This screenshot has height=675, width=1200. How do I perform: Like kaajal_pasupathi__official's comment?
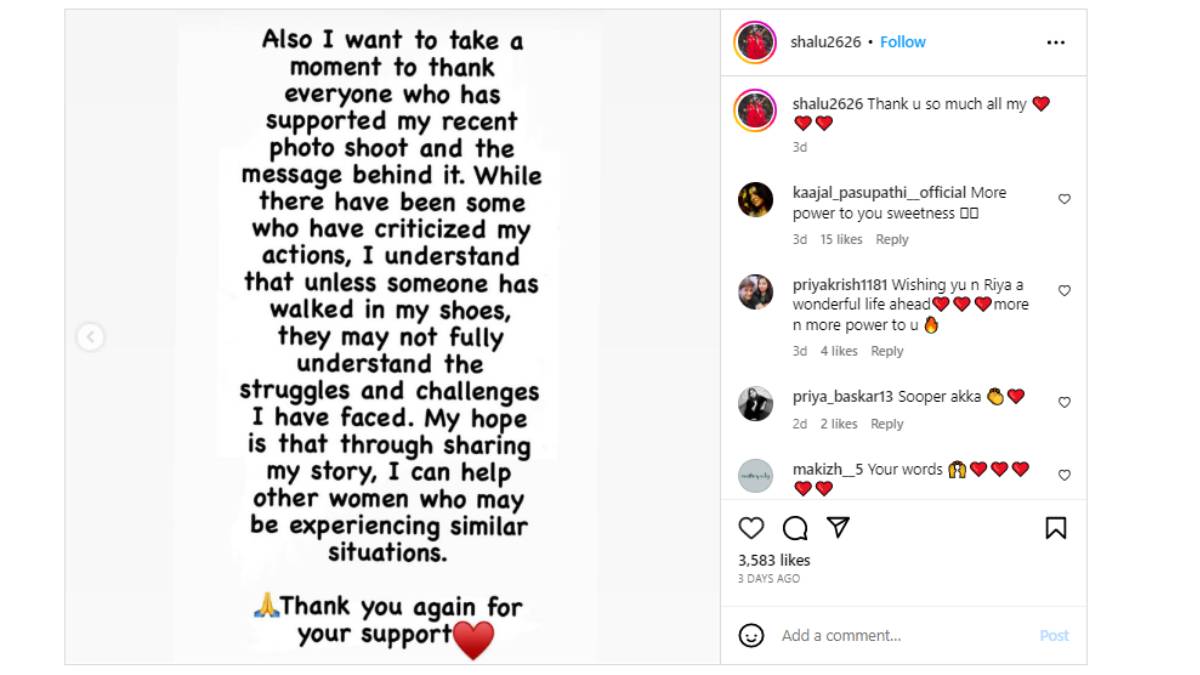[x=1064, y=199]
